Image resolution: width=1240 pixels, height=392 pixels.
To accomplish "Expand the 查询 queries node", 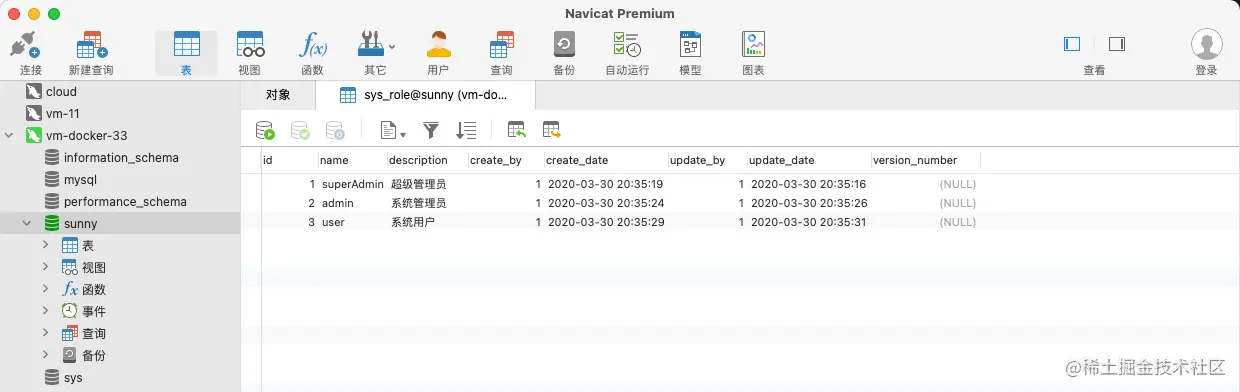I will [x=46, y=334].
